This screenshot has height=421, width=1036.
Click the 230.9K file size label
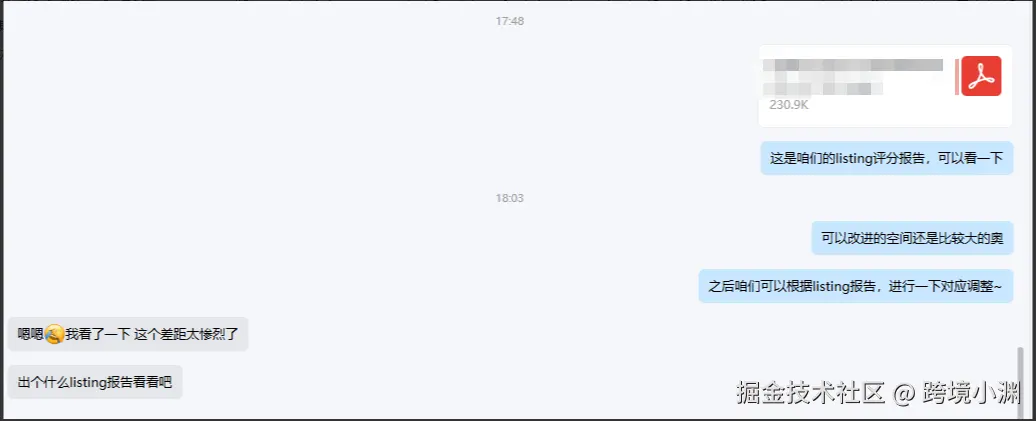tap(789, 104)
